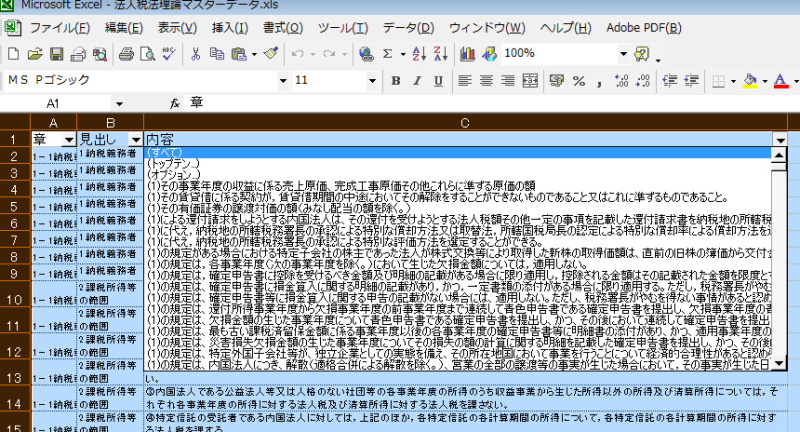800x432 pixels.
Task: Run the spelling check icon
Action: pos(169,54)
